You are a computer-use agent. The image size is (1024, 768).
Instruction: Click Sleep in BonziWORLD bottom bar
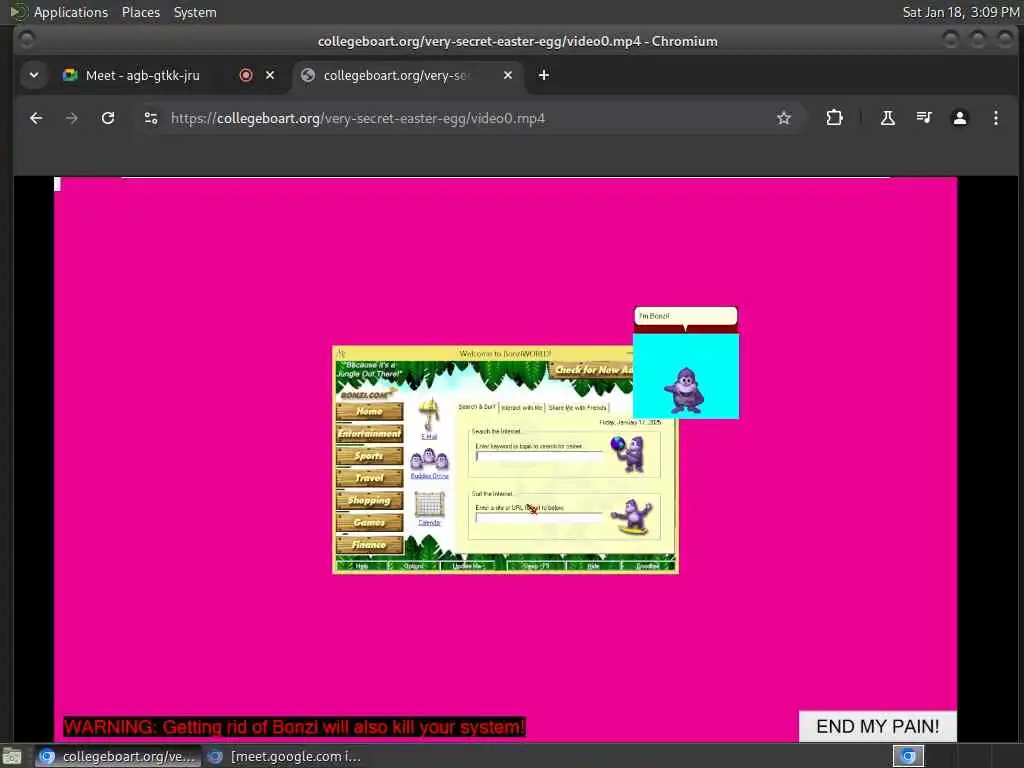point(537,566)
